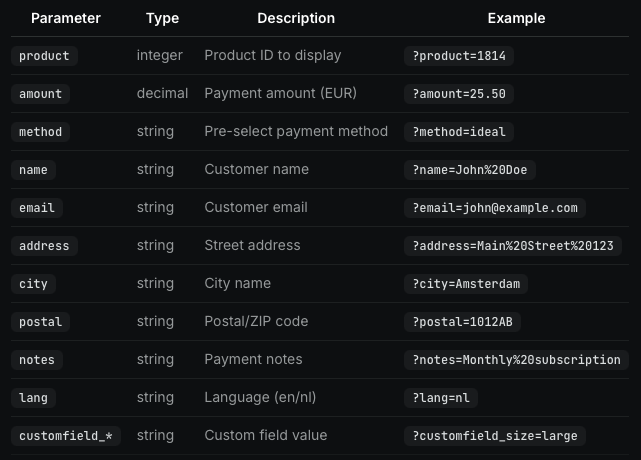Click the ?method=ideal example code
The width and height of the screenshot is (641, 460).
459,132
